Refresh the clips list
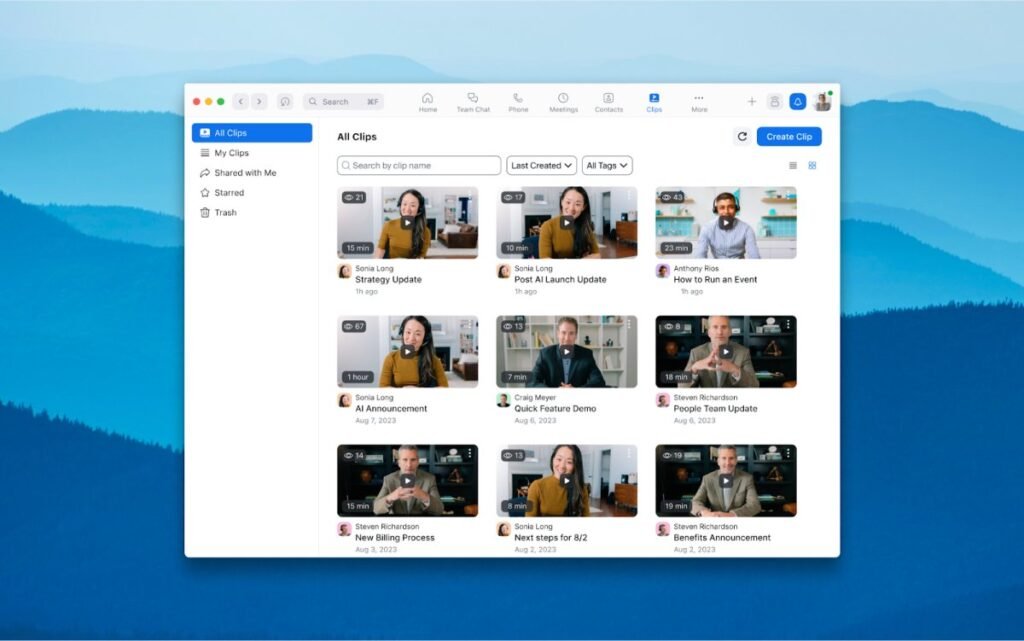Screen dimensions: 1024x641 coord(741,136)
